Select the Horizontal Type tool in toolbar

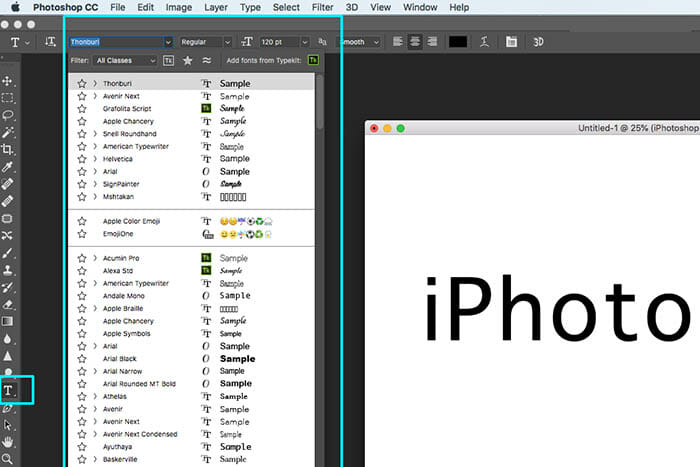pos(8,391)
